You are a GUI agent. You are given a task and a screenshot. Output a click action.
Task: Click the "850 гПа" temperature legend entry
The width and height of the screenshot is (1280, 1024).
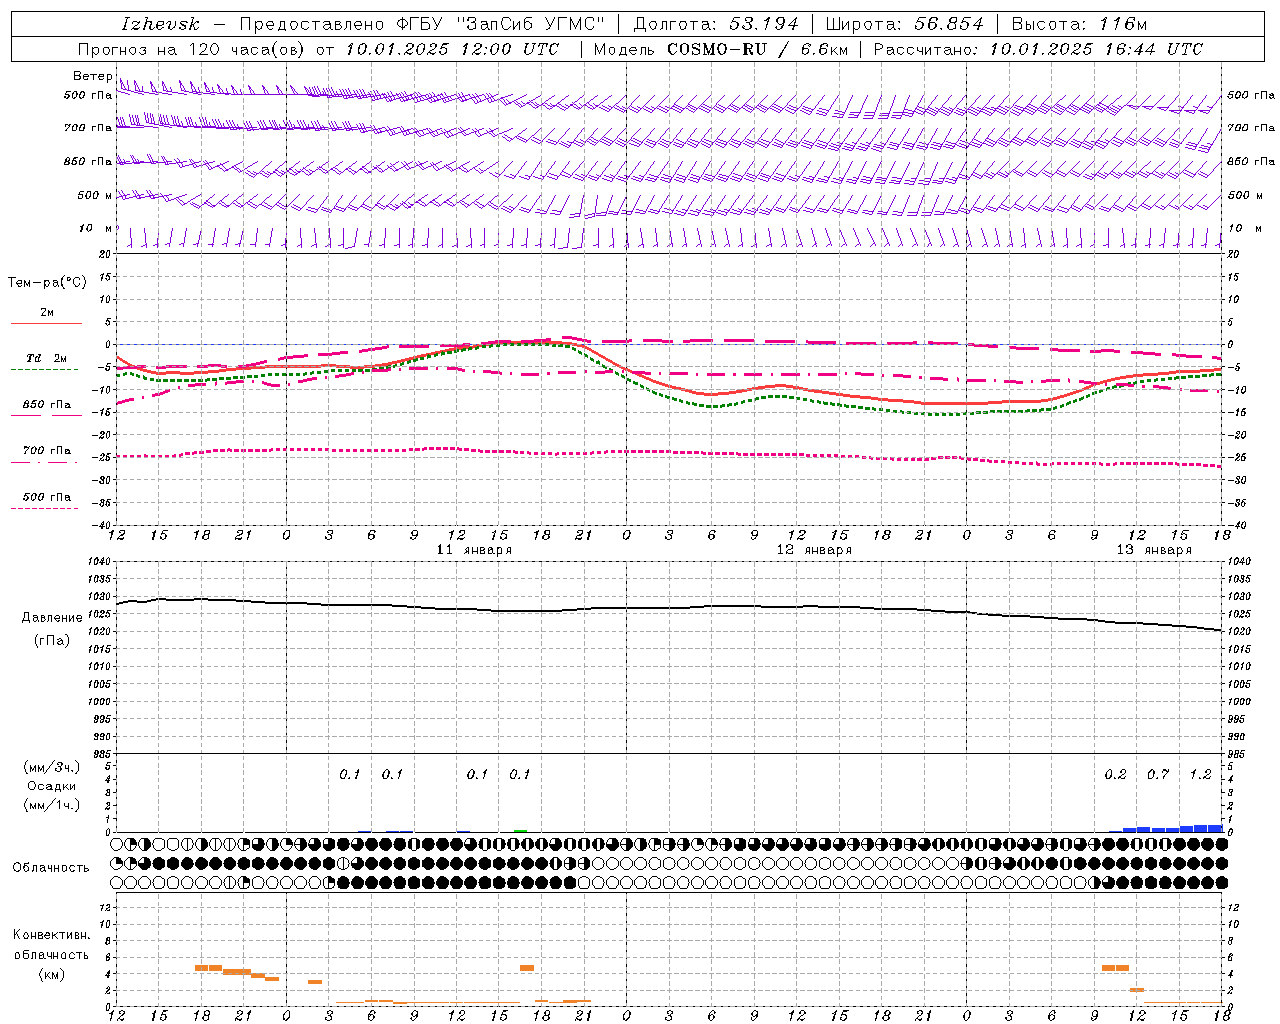click(x=47, y=405)
